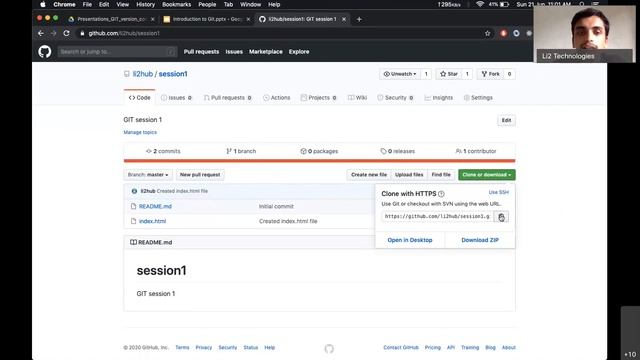Click Marketplace in GitHub header
Image resolution: width=640 pixels, height=360 pixels.
(266, 52)
